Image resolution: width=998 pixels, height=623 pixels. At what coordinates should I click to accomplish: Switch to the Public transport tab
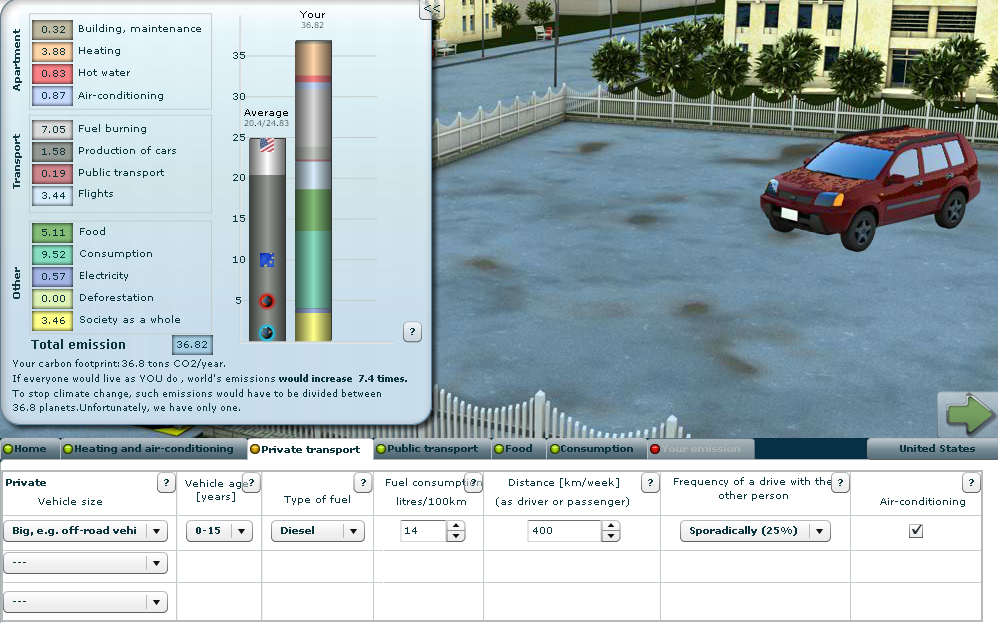pos(432,449)
